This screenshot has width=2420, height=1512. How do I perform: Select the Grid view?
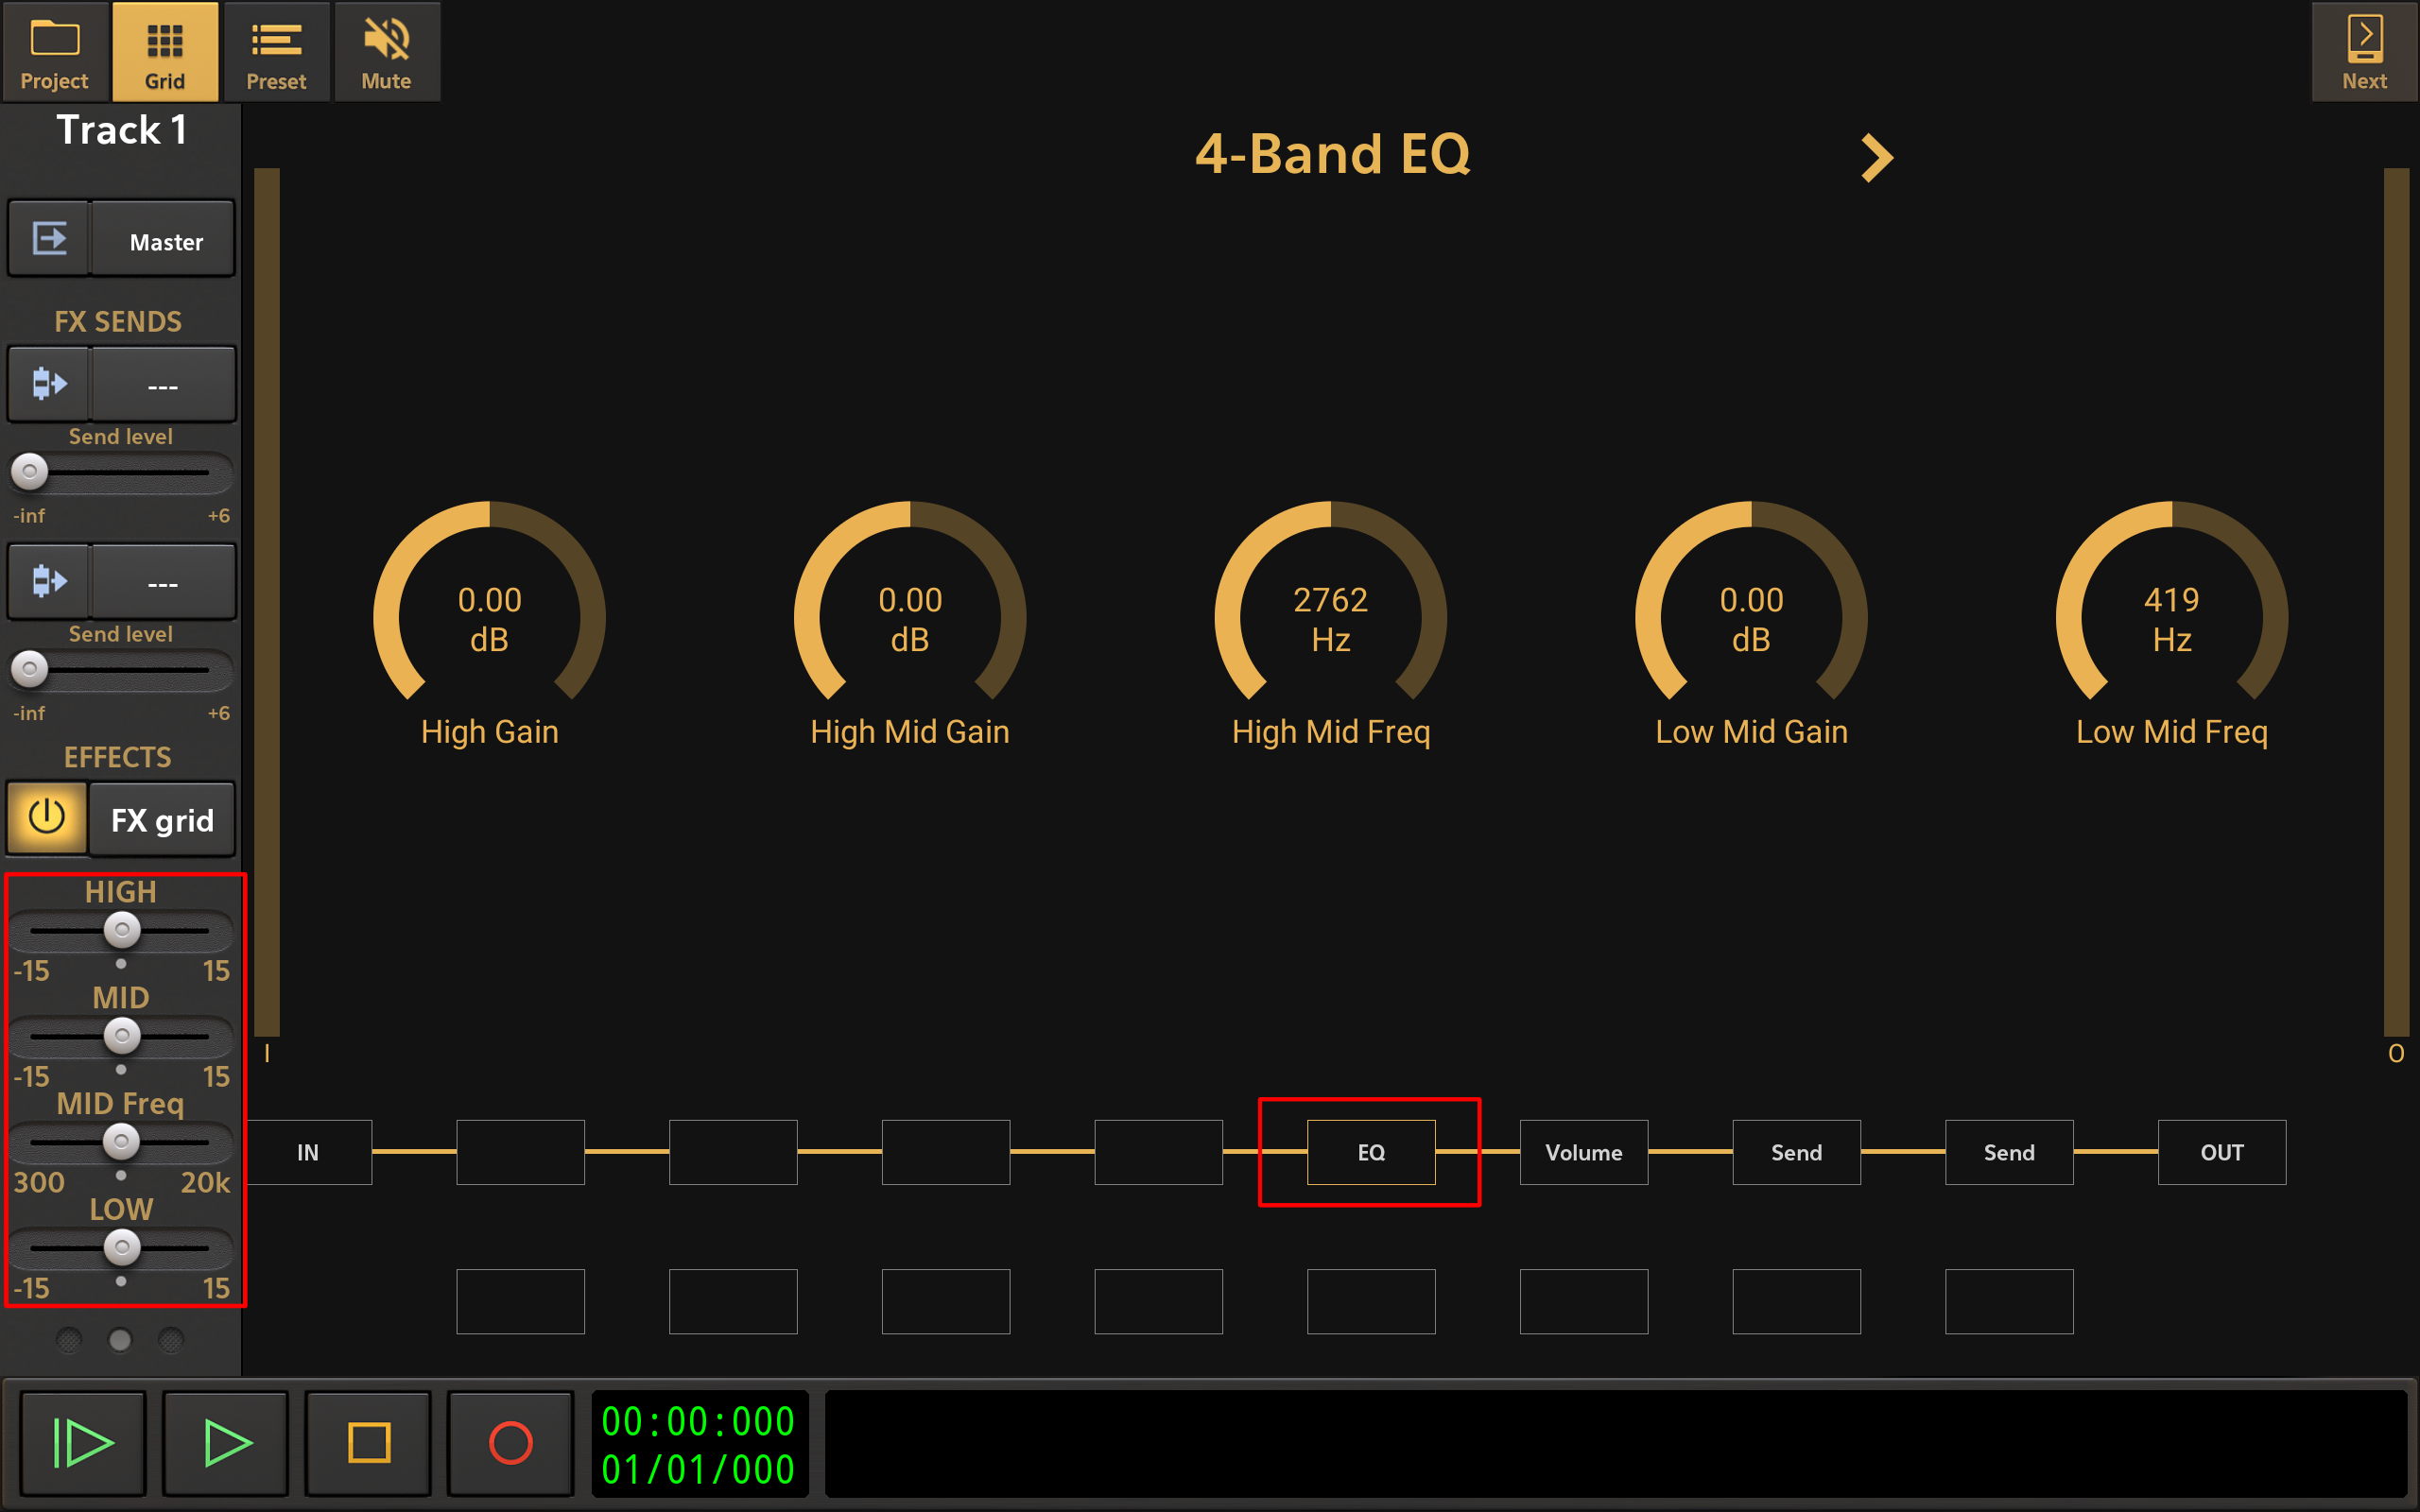tap(165, 52)
